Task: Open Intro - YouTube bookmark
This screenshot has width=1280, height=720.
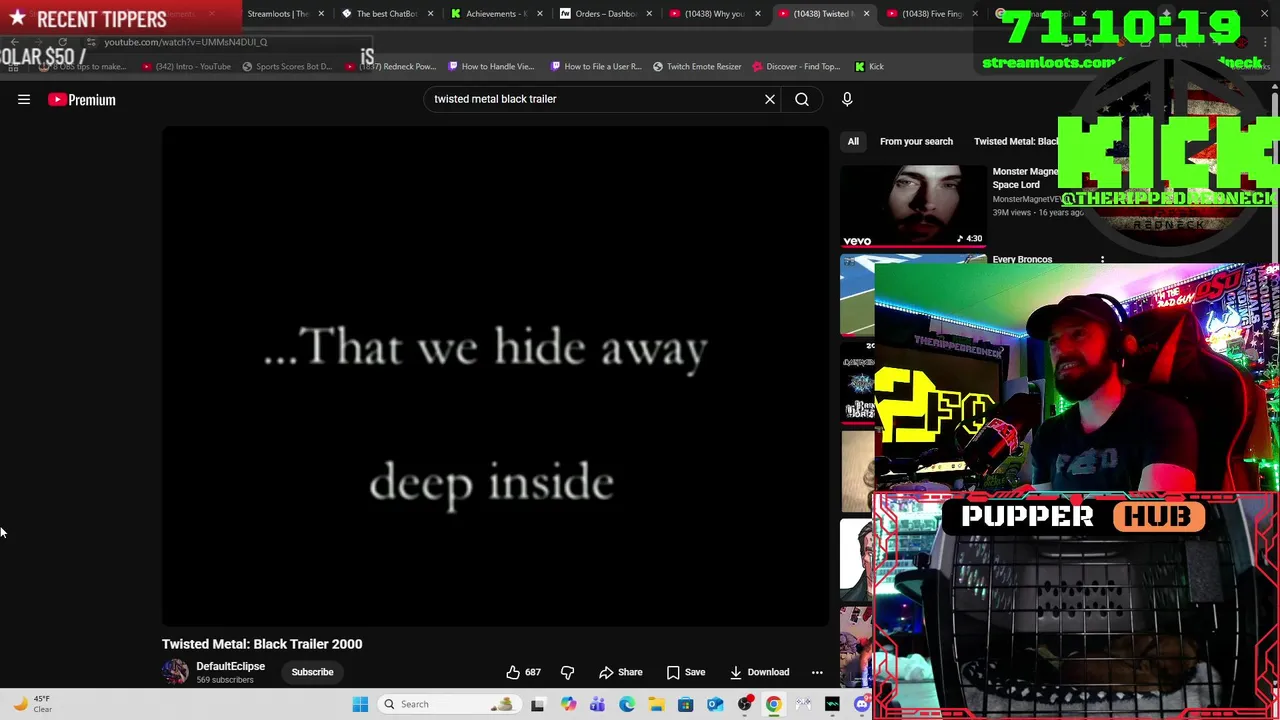Action: tap(187, 66)
